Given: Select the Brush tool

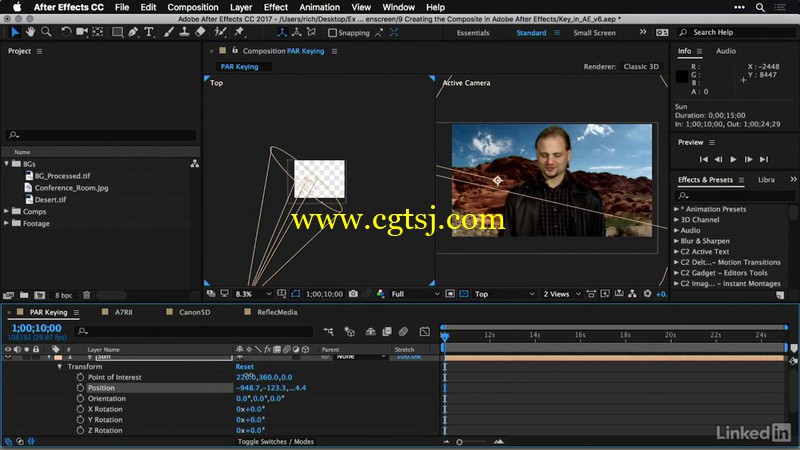Looking at the screenshot, I should pos(168,32).
